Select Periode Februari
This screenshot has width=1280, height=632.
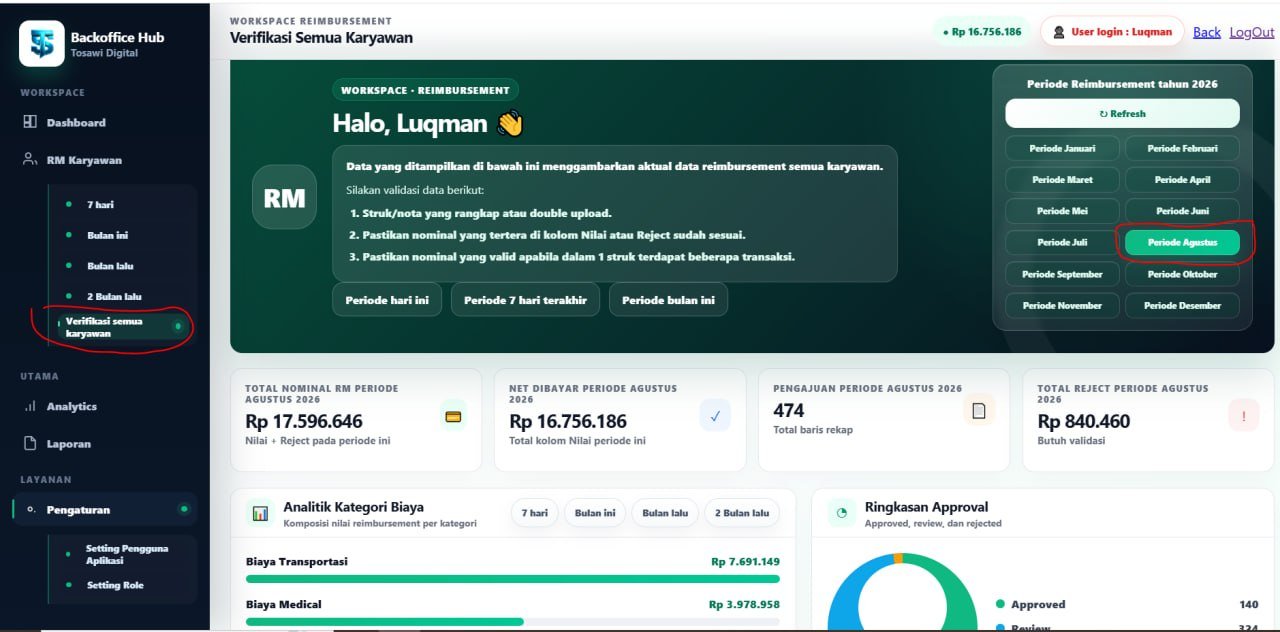pyautogui.click(x=1182, y=148)
